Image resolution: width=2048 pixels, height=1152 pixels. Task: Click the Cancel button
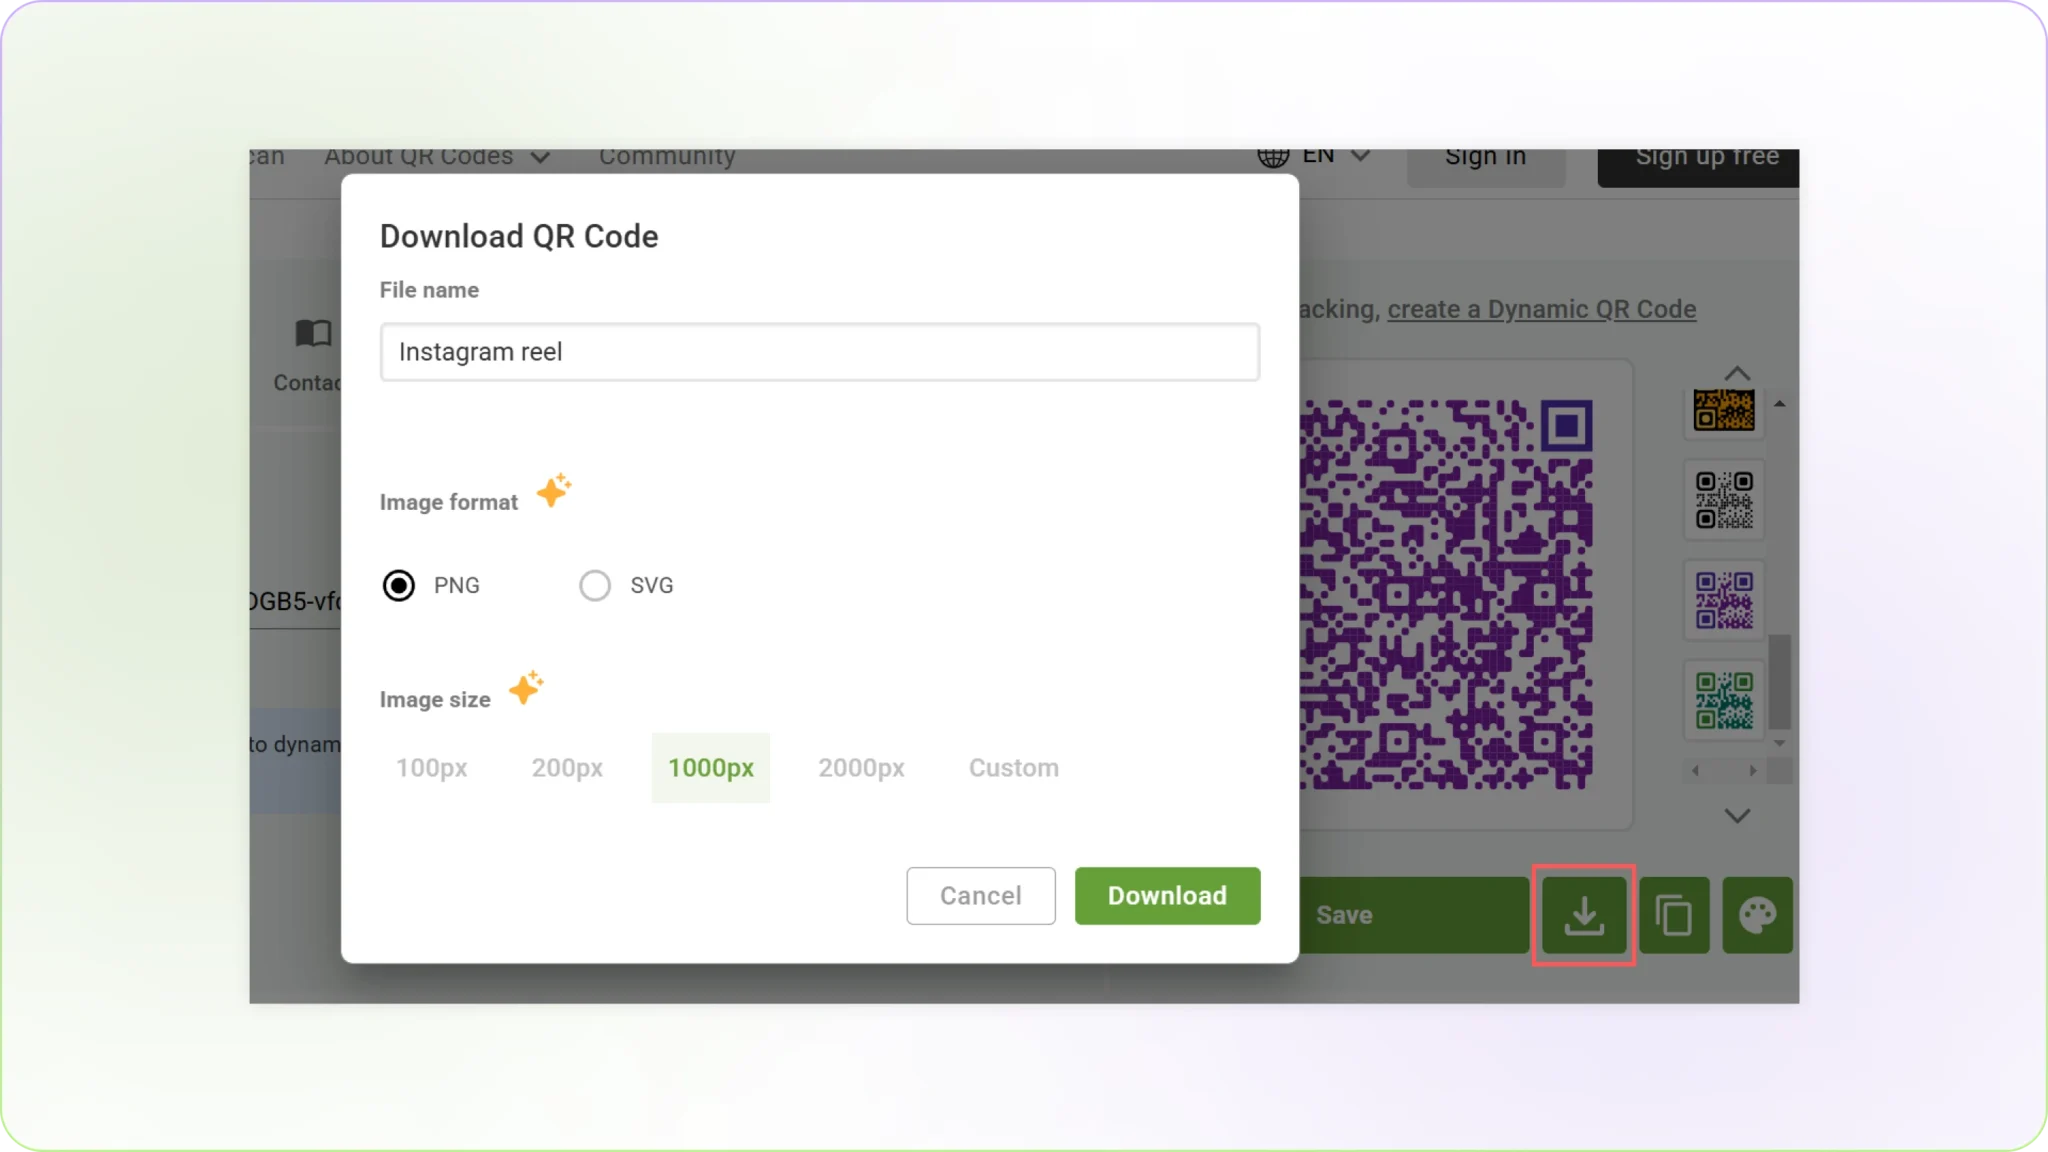tap(980, 895)
